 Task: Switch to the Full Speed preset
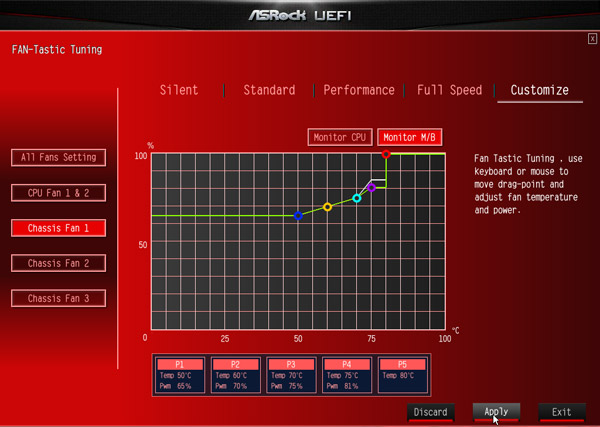pos(449,90)
